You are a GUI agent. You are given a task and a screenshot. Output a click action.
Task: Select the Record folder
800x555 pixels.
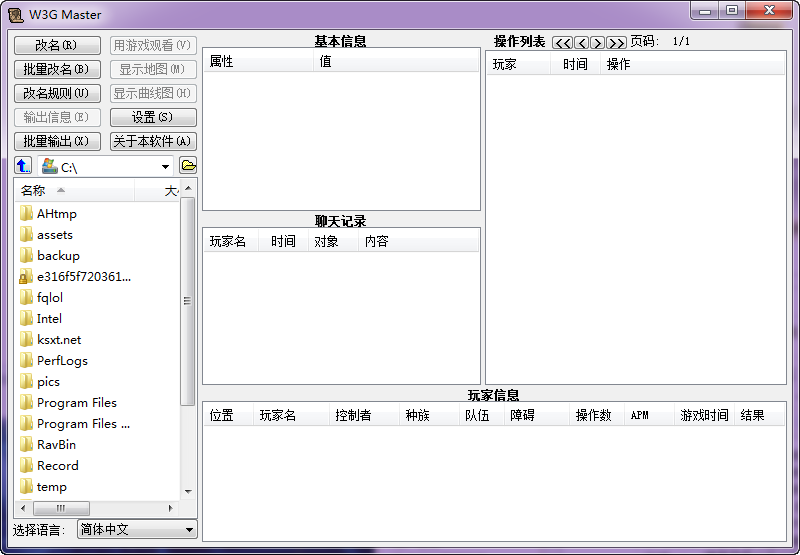pos(58,466)
